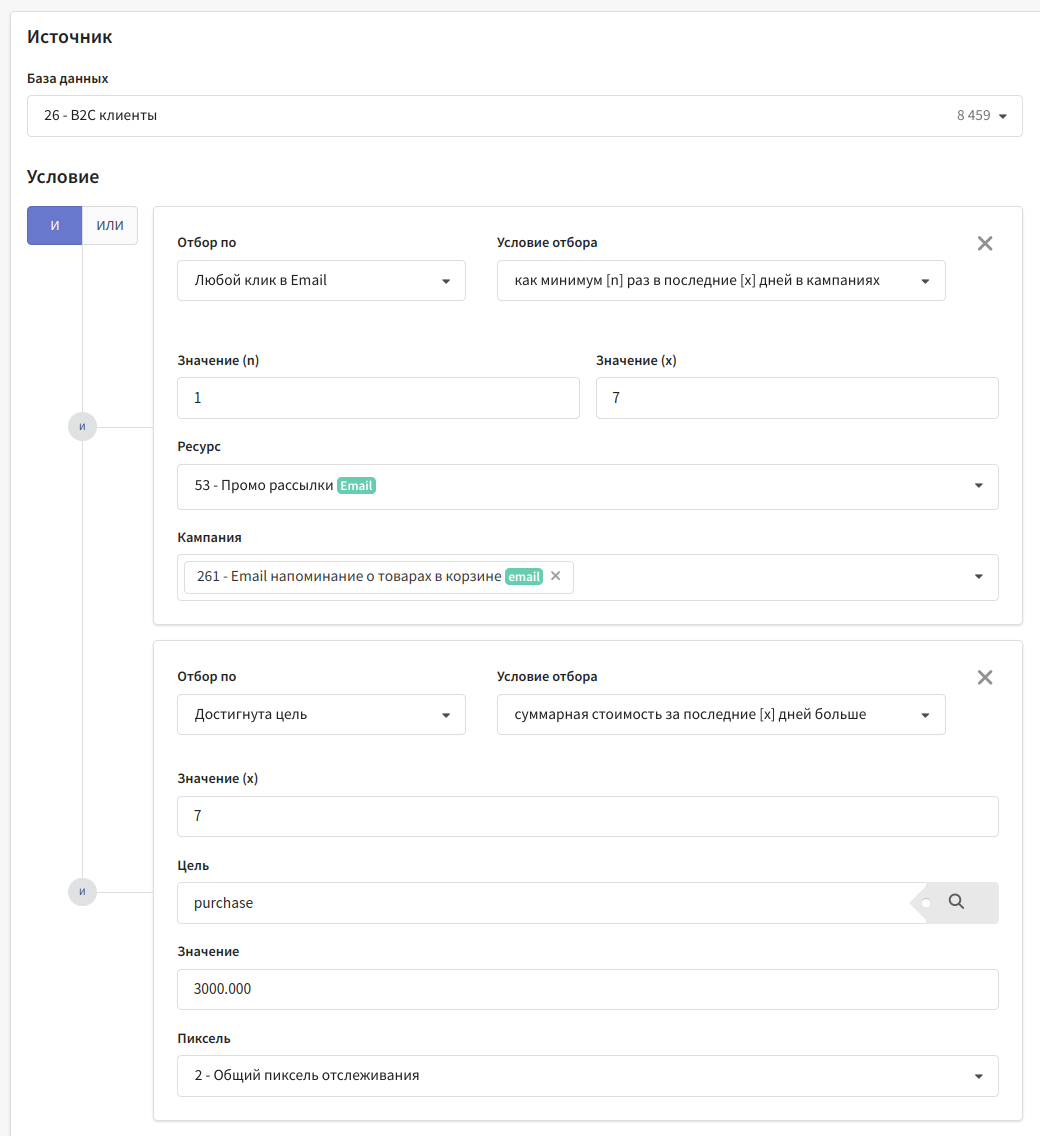Open the 'Достигнута цель' dropdown
This screenshot has height=1136, width=1040.
[321, 715]
